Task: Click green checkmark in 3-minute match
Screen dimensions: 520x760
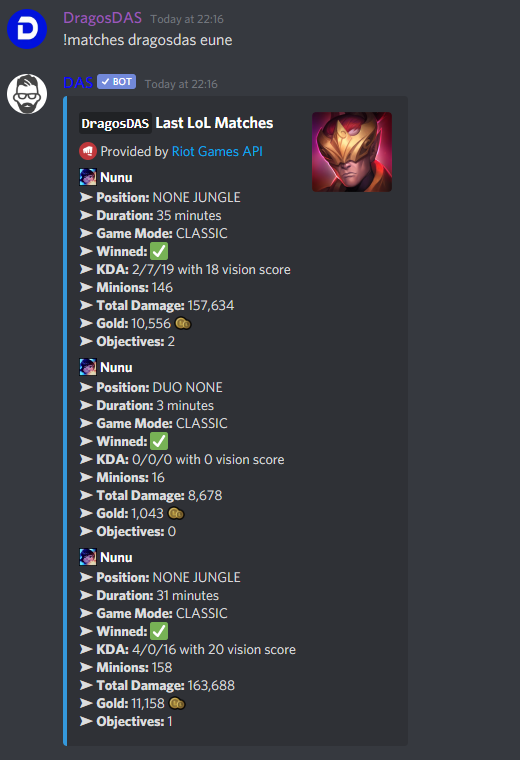Action: tap(159, 441)
